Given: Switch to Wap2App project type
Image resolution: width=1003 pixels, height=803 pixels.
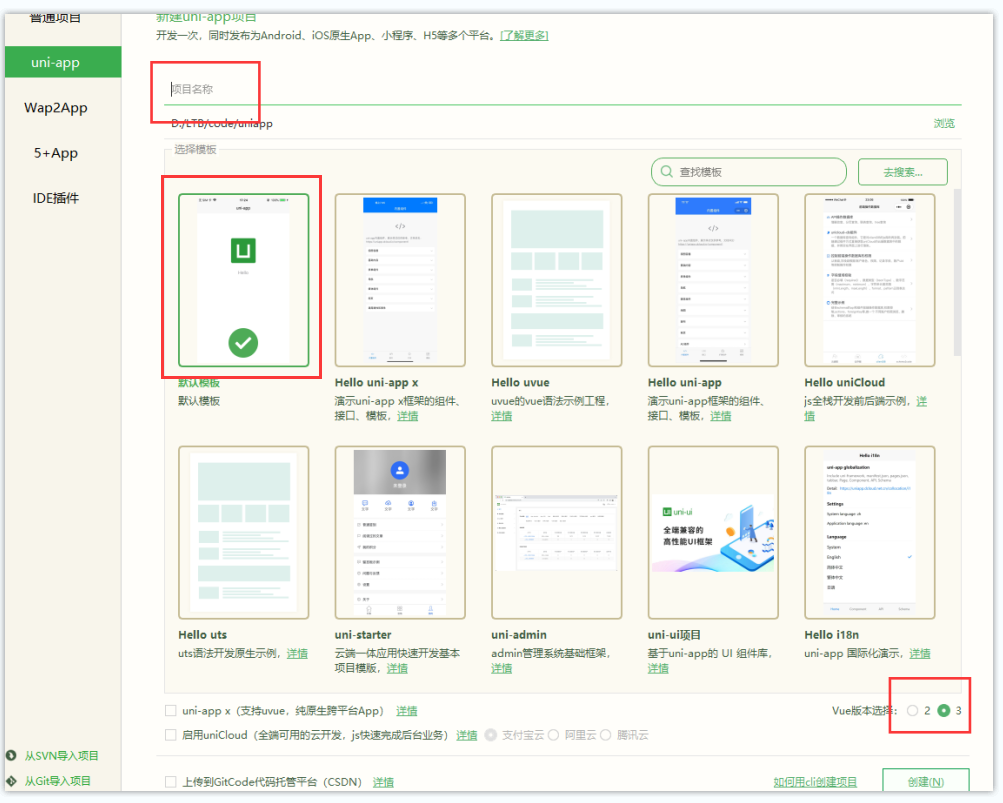Looking at the screenshot, I should [x=56, y=107].
